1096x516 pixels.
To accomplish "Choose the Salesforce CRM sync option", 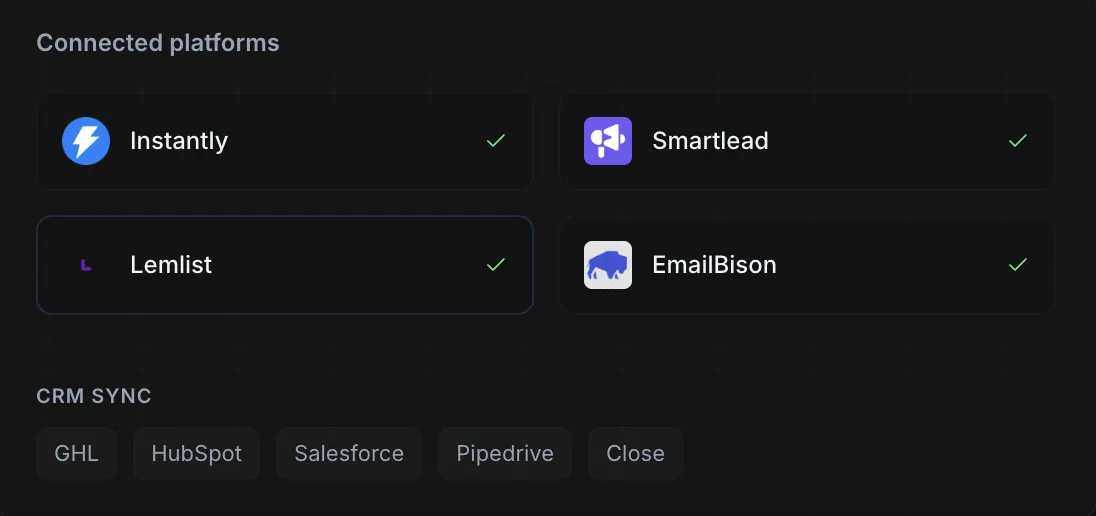I will pyautogui.click(x=349, y=454).
